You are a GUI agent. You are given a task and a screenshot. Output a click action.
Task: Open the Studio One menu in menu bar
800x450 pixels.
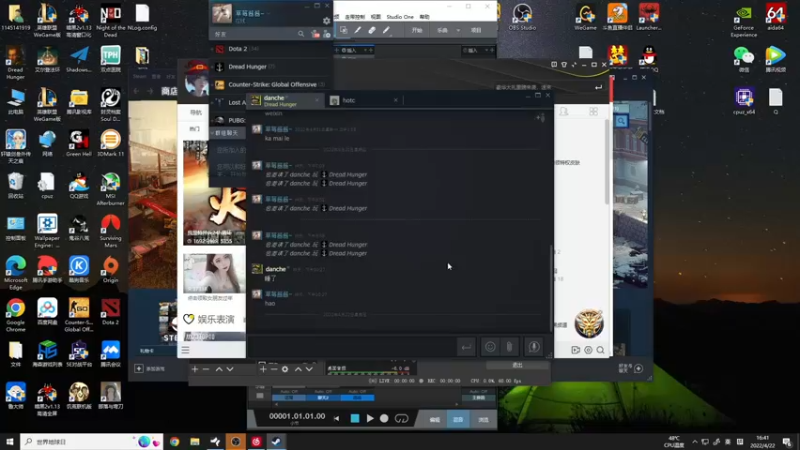pyautogui.click(x=400, y=17)
